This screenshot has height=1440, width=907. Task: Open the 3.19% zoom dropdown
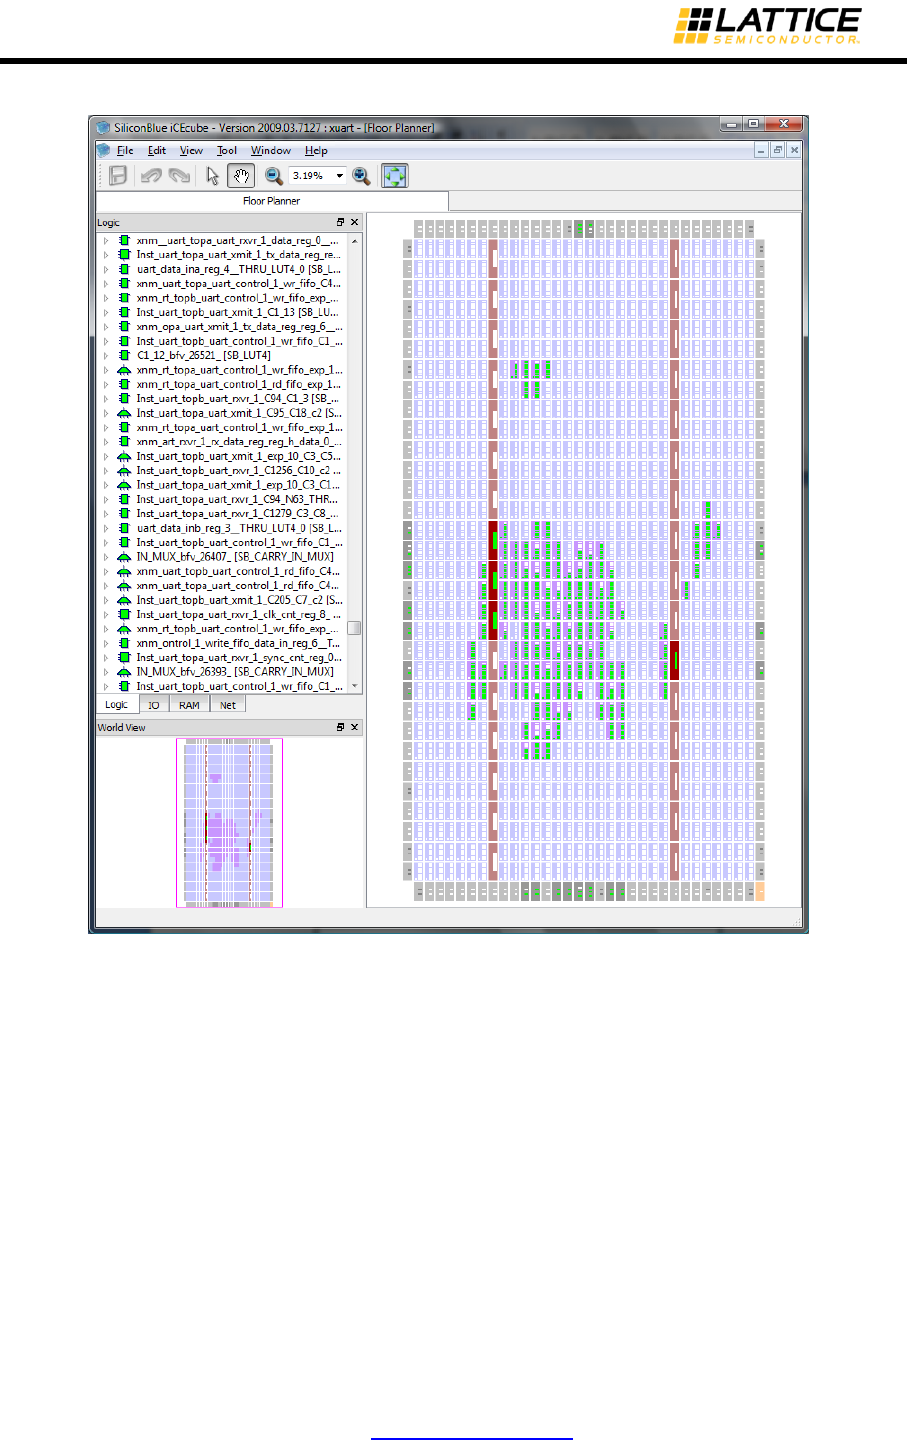[339, 176]
